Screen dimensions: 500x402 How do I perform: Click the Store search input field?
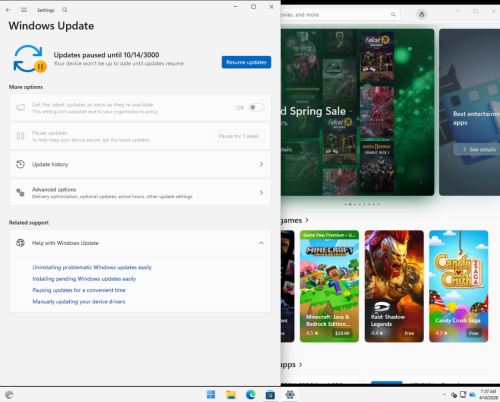335,15
